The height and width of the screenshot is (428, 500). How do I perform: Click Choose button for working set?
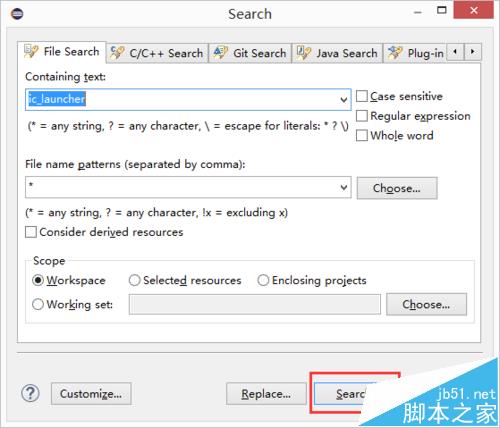tap(426, 304)
